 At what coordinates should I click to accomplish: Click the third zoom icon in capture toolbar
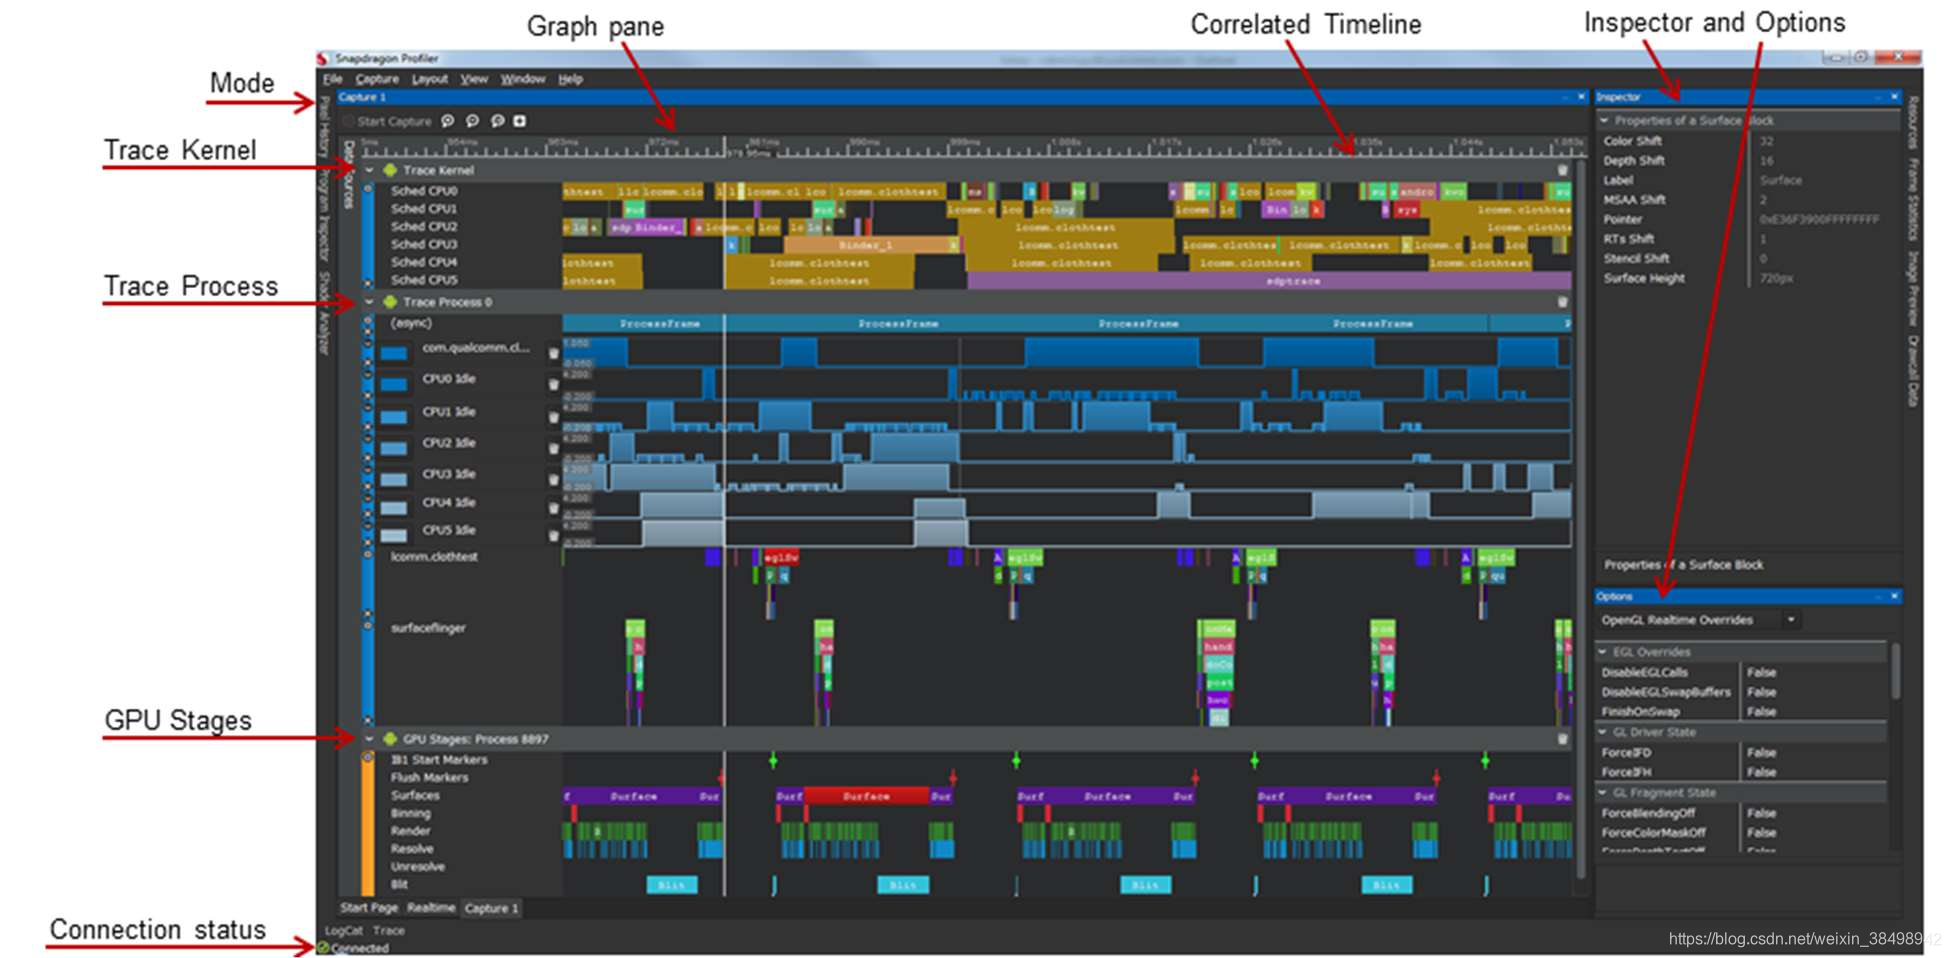click(x=497, y=121)
